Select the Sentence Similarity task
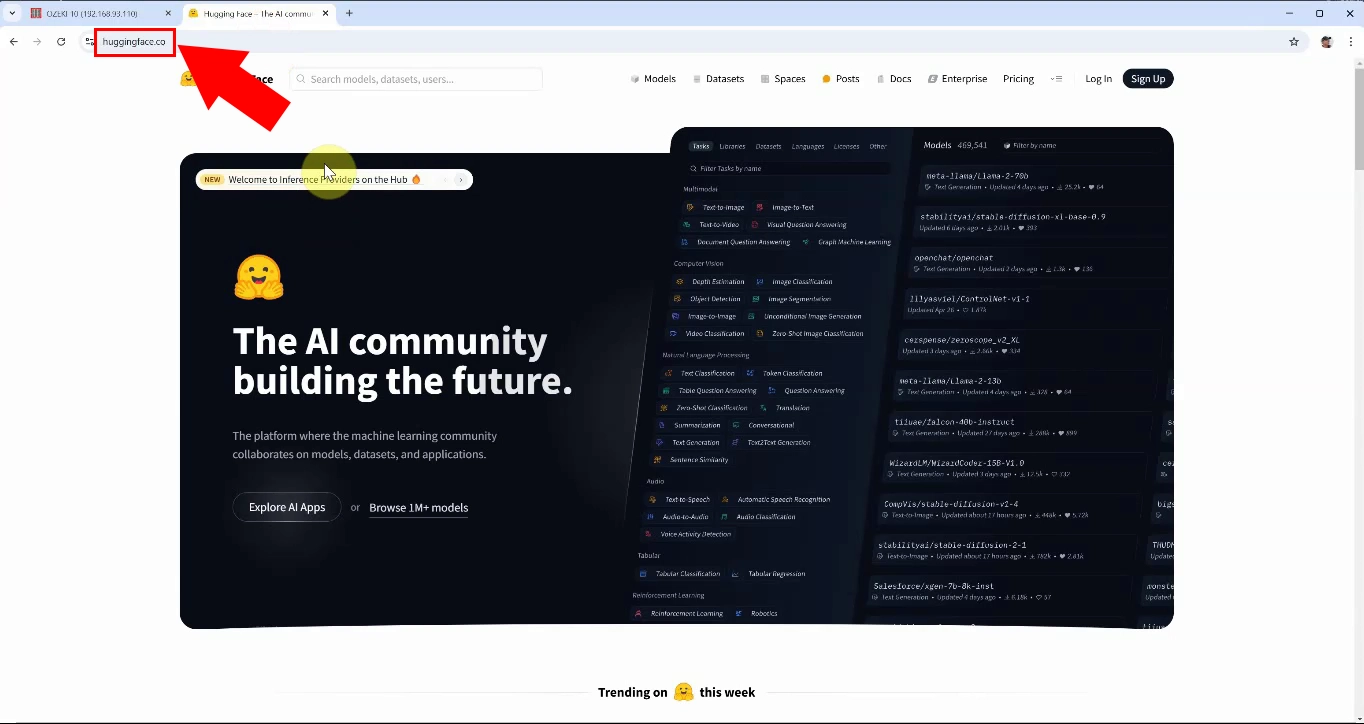This screenshot has height=724, width=1364. coord(691,460)
